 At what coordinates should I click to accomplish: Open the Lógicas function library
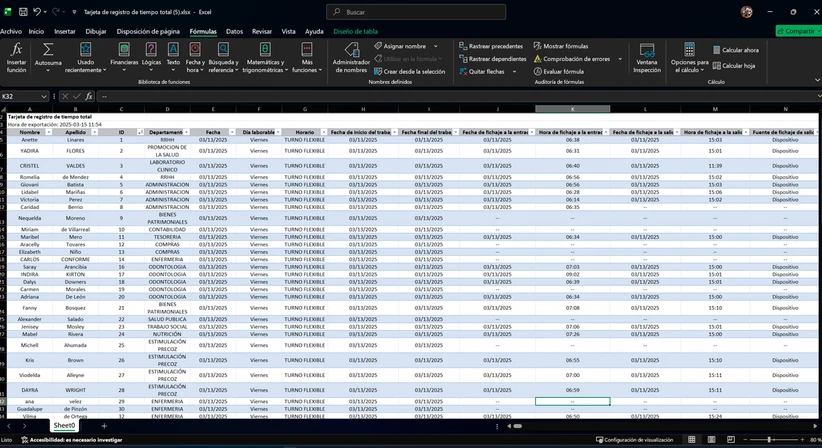151,58
